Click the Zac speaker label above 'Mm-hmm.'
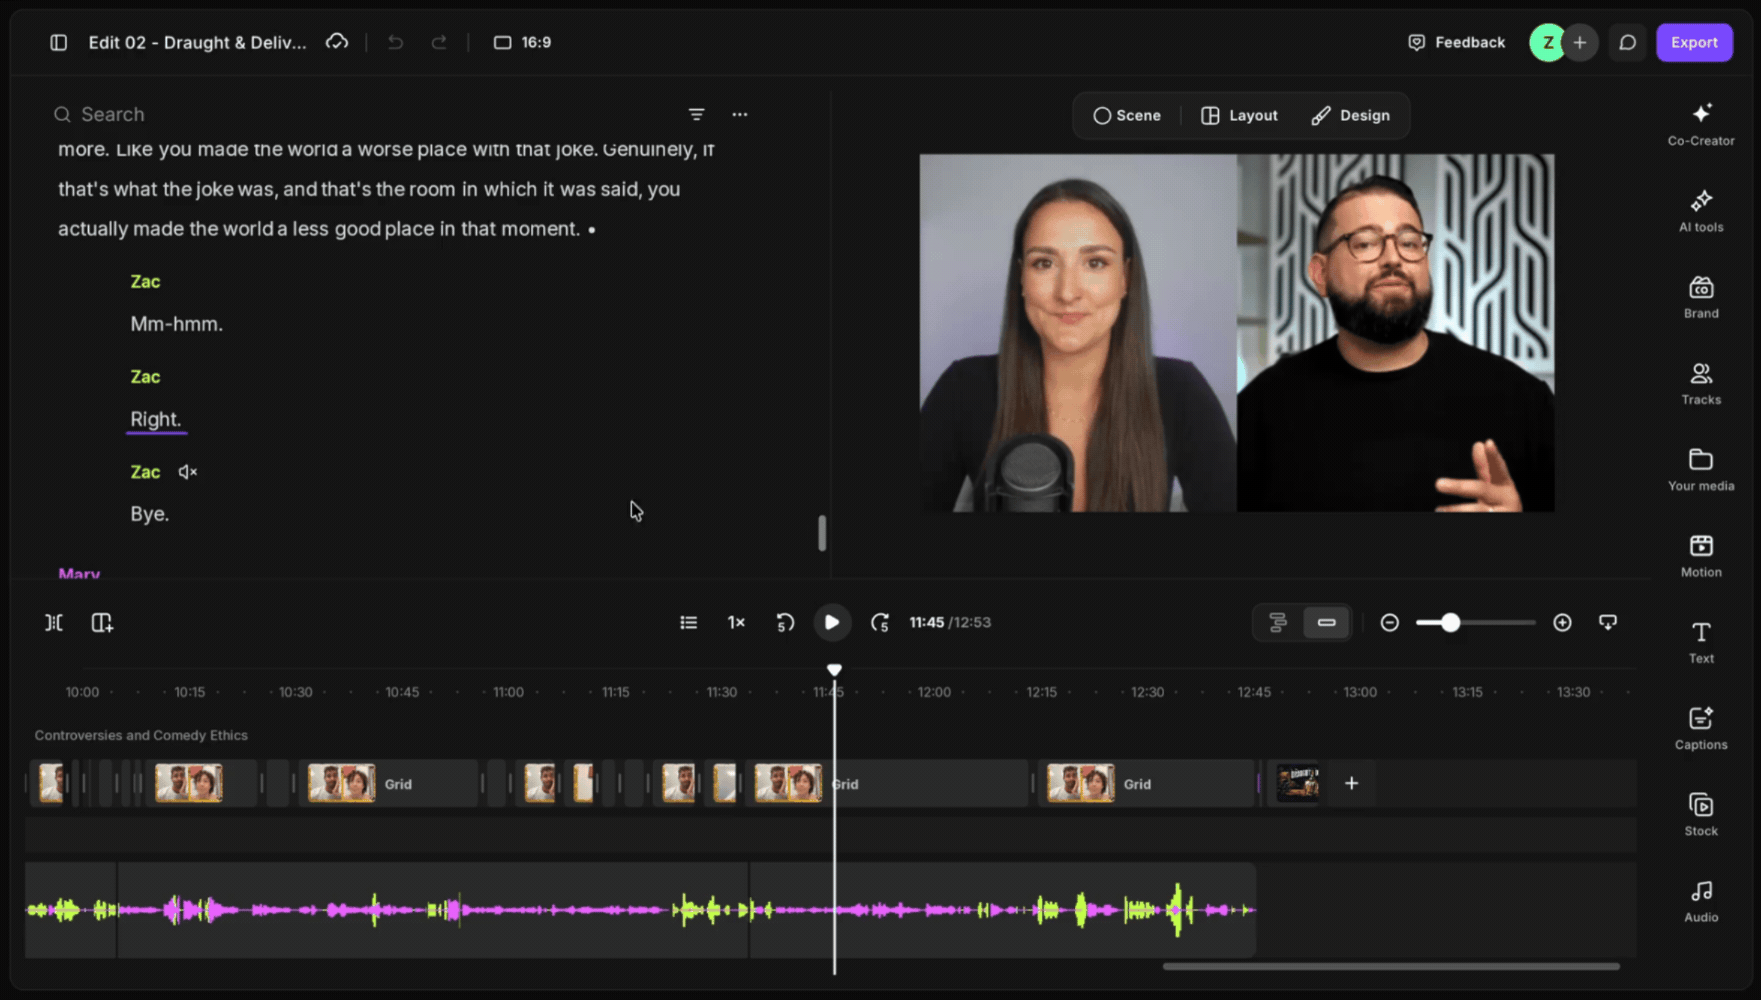This screenshot has width=1761, height=1000. [x=145, y=281]
